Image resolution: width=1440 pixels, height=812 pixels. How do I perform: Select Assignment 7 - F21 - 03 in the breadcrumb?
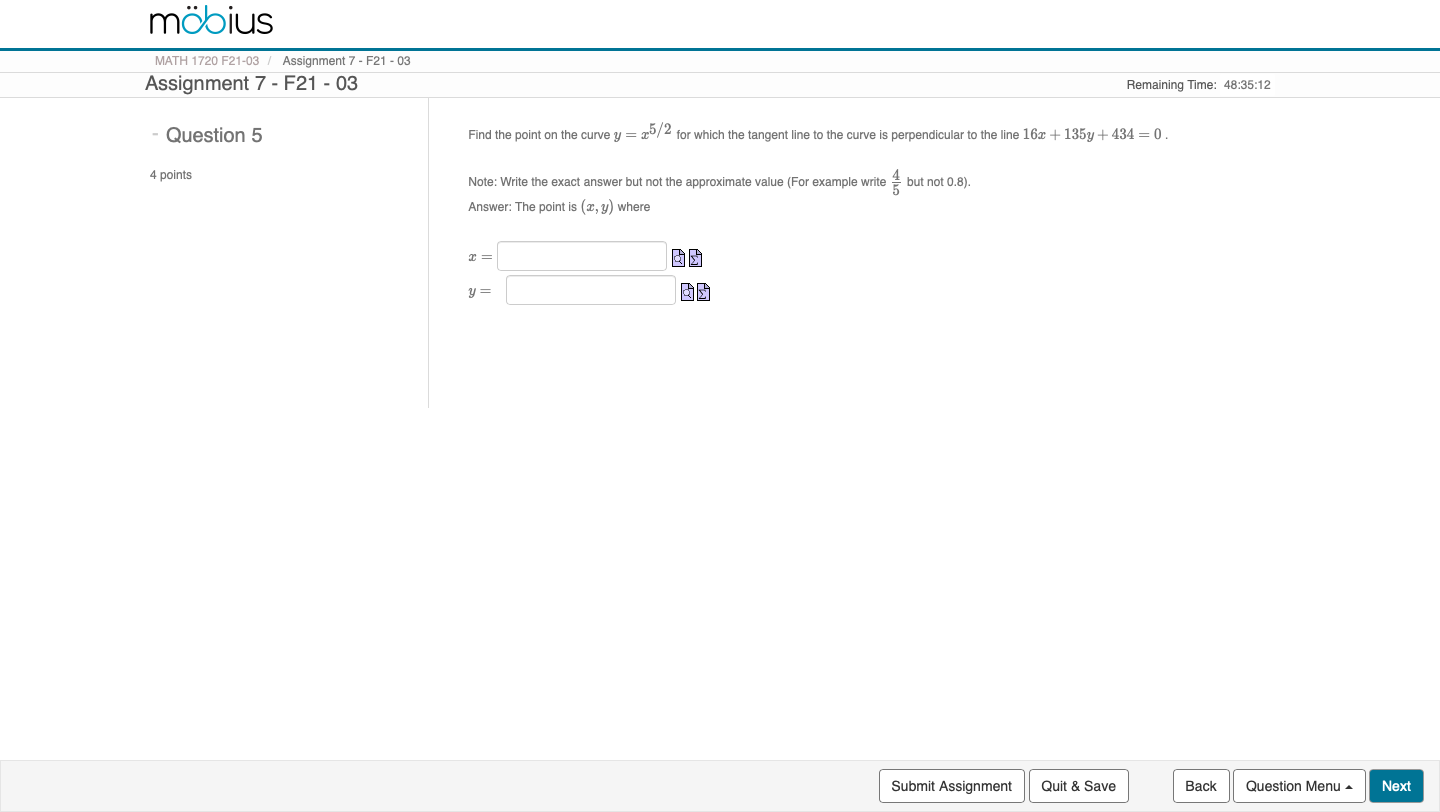(x=346, y=60)
